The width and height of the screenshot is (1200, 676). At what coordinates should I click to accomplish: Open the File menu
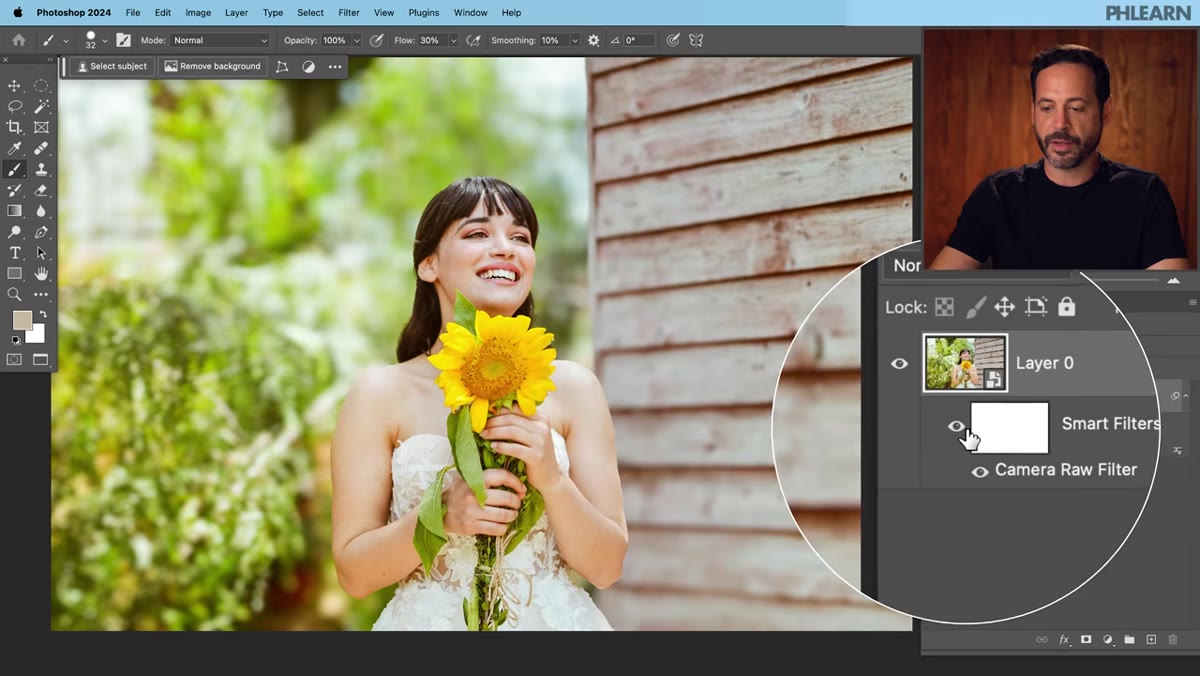[133, 12]
